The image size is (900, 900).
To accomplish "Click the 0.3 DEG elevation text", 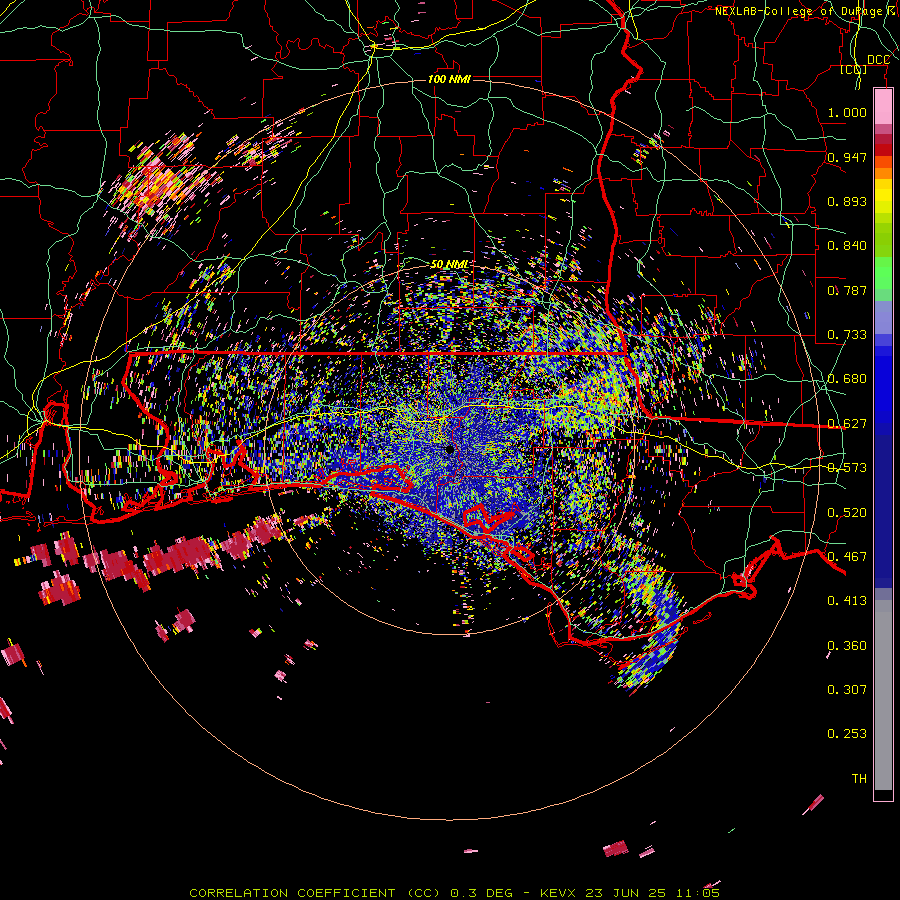I will 481,893.
